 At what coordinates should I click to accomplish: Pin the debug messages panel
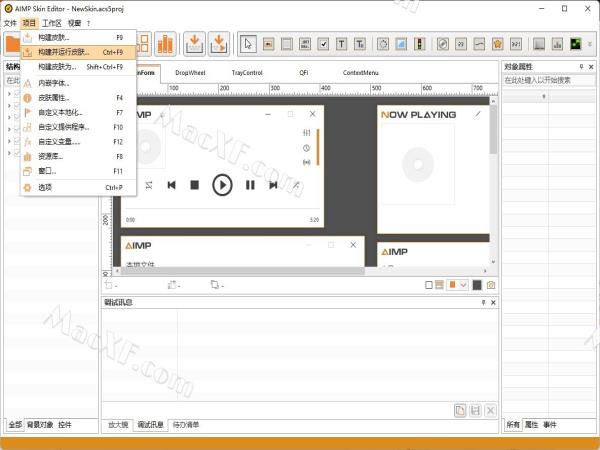pos(483,302)
